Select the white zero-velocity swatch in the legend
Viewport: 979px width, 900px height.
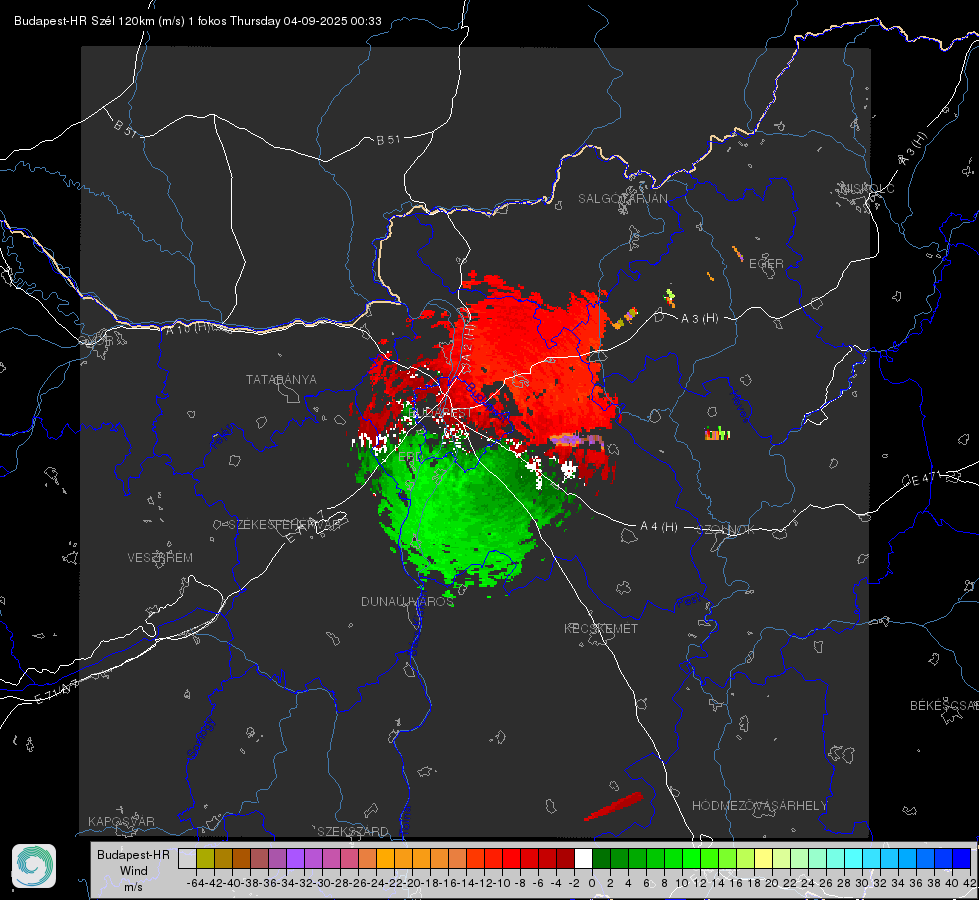[x=583, y=858]
